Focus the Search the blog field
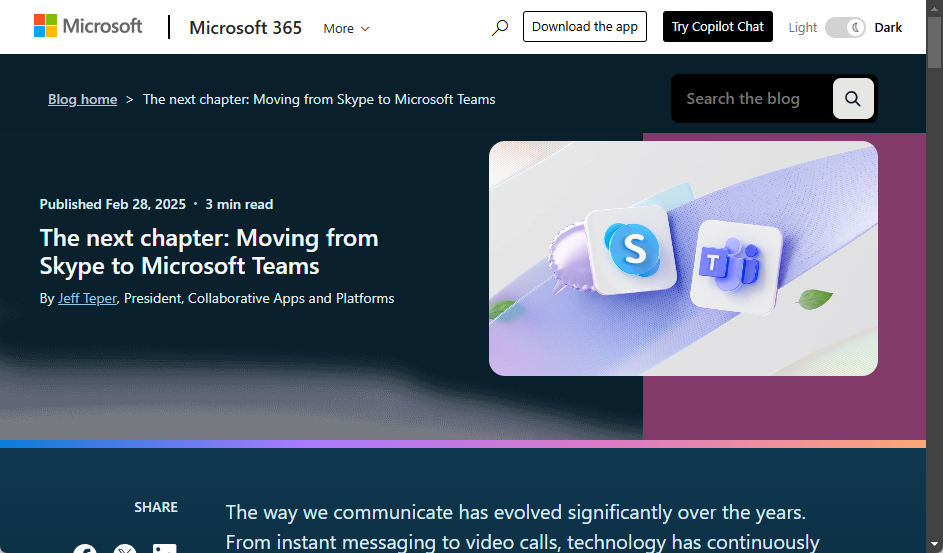The image size is (943, 553). click(752, 99)
